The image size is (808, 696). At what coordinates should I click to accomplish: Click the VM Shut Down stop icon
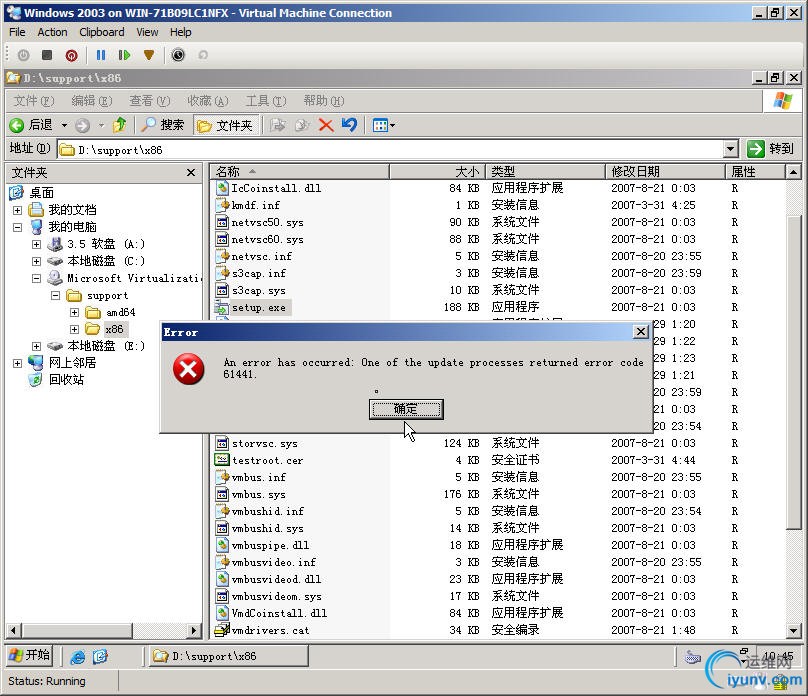click(47, 55)
